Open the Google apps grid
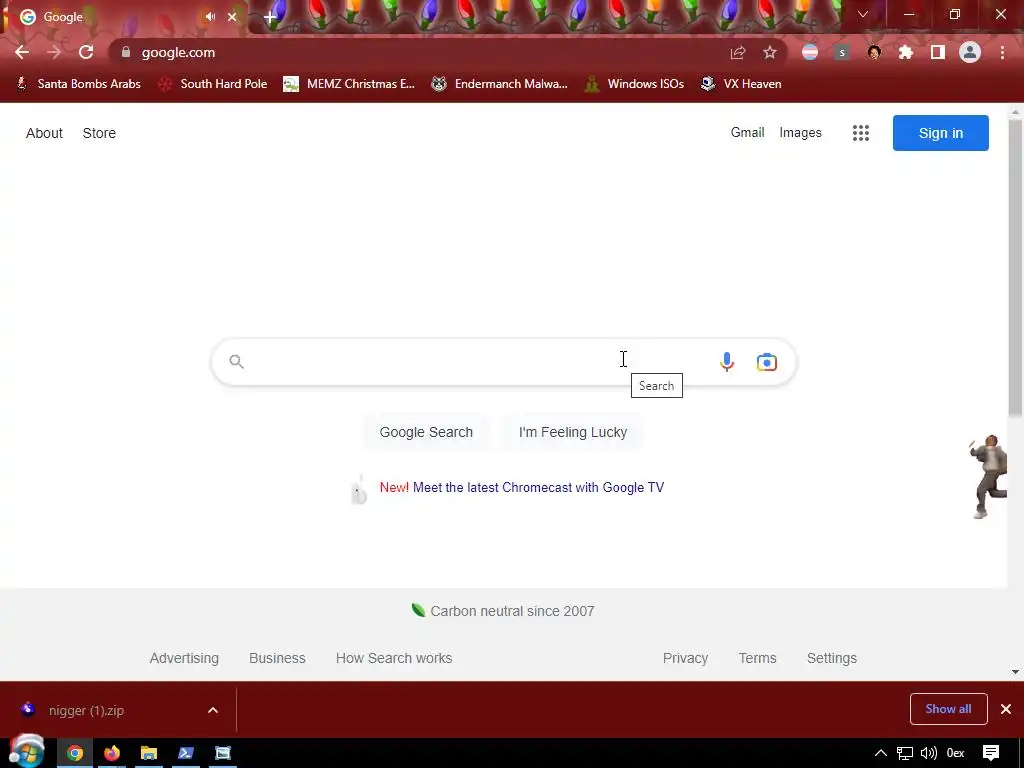 [x=861, y=133]
